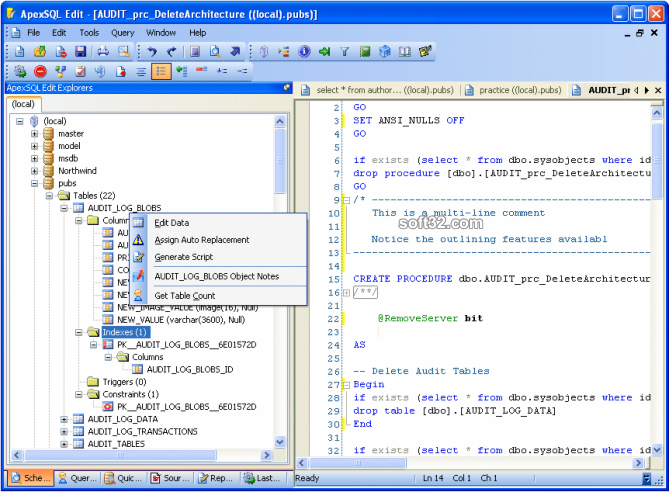Select the (local) server tab
669x492 pixels.
[23, 104]
